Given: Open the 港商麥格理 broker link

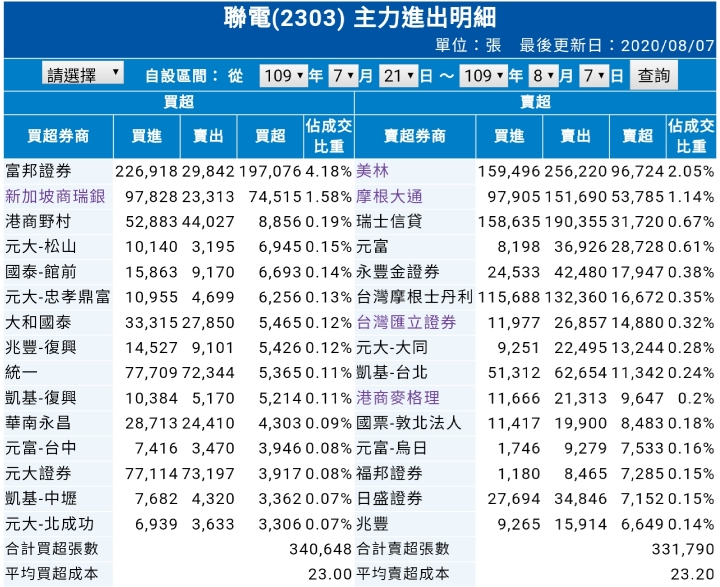Looking at the screenshot, I should pos(398,398).
